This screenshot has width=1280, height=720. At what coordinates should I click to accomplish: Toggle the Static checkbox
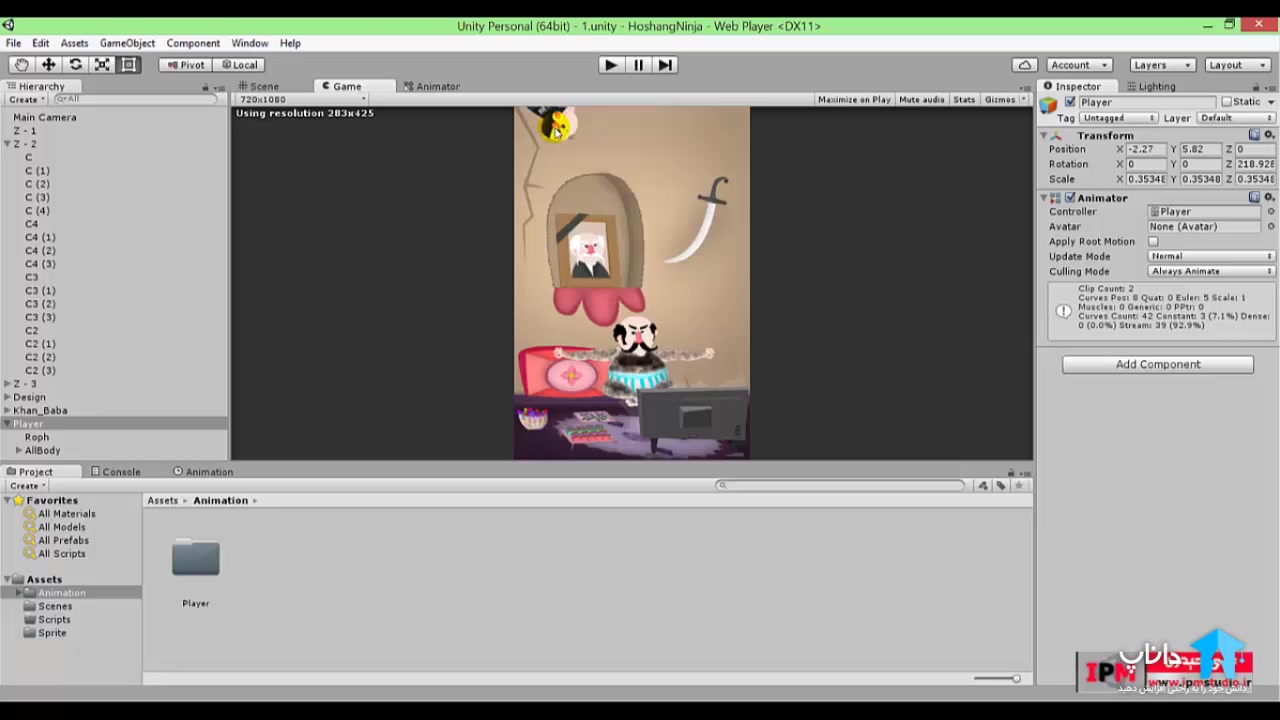click(x=1225, y=102)
